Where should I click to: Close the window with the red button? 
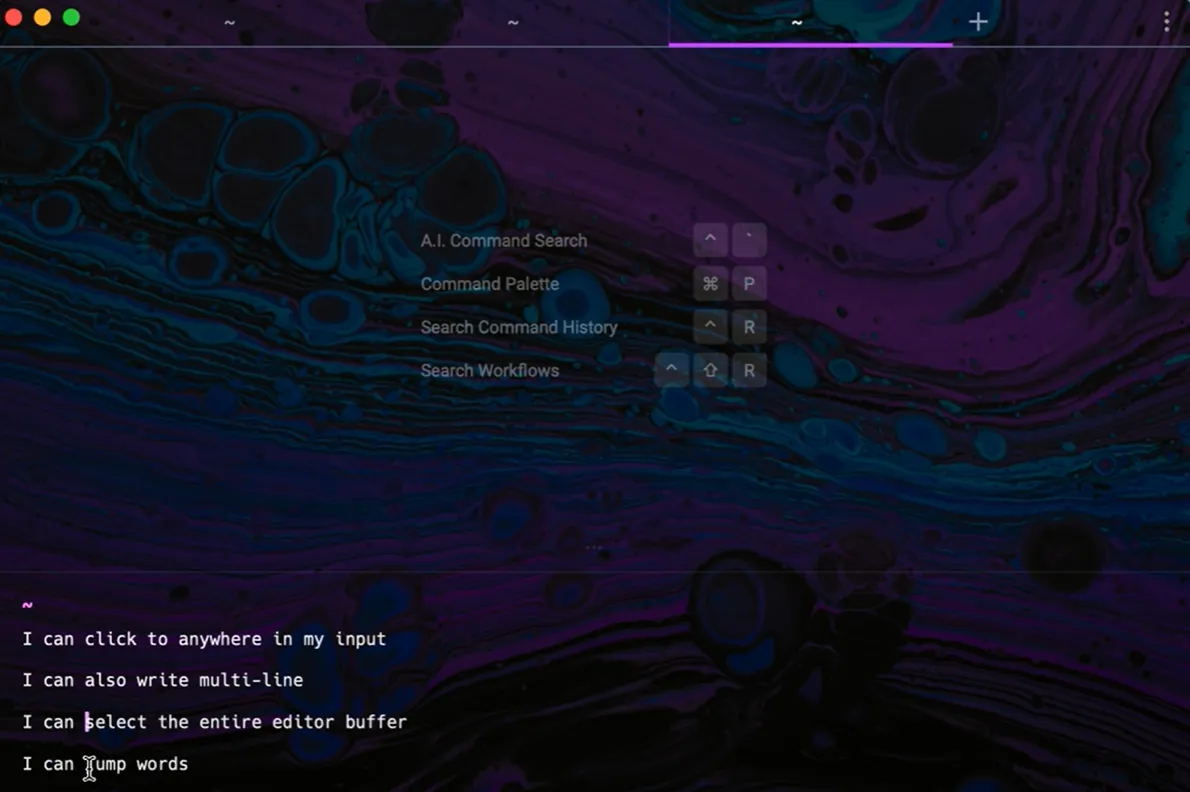tap(13, 17)
